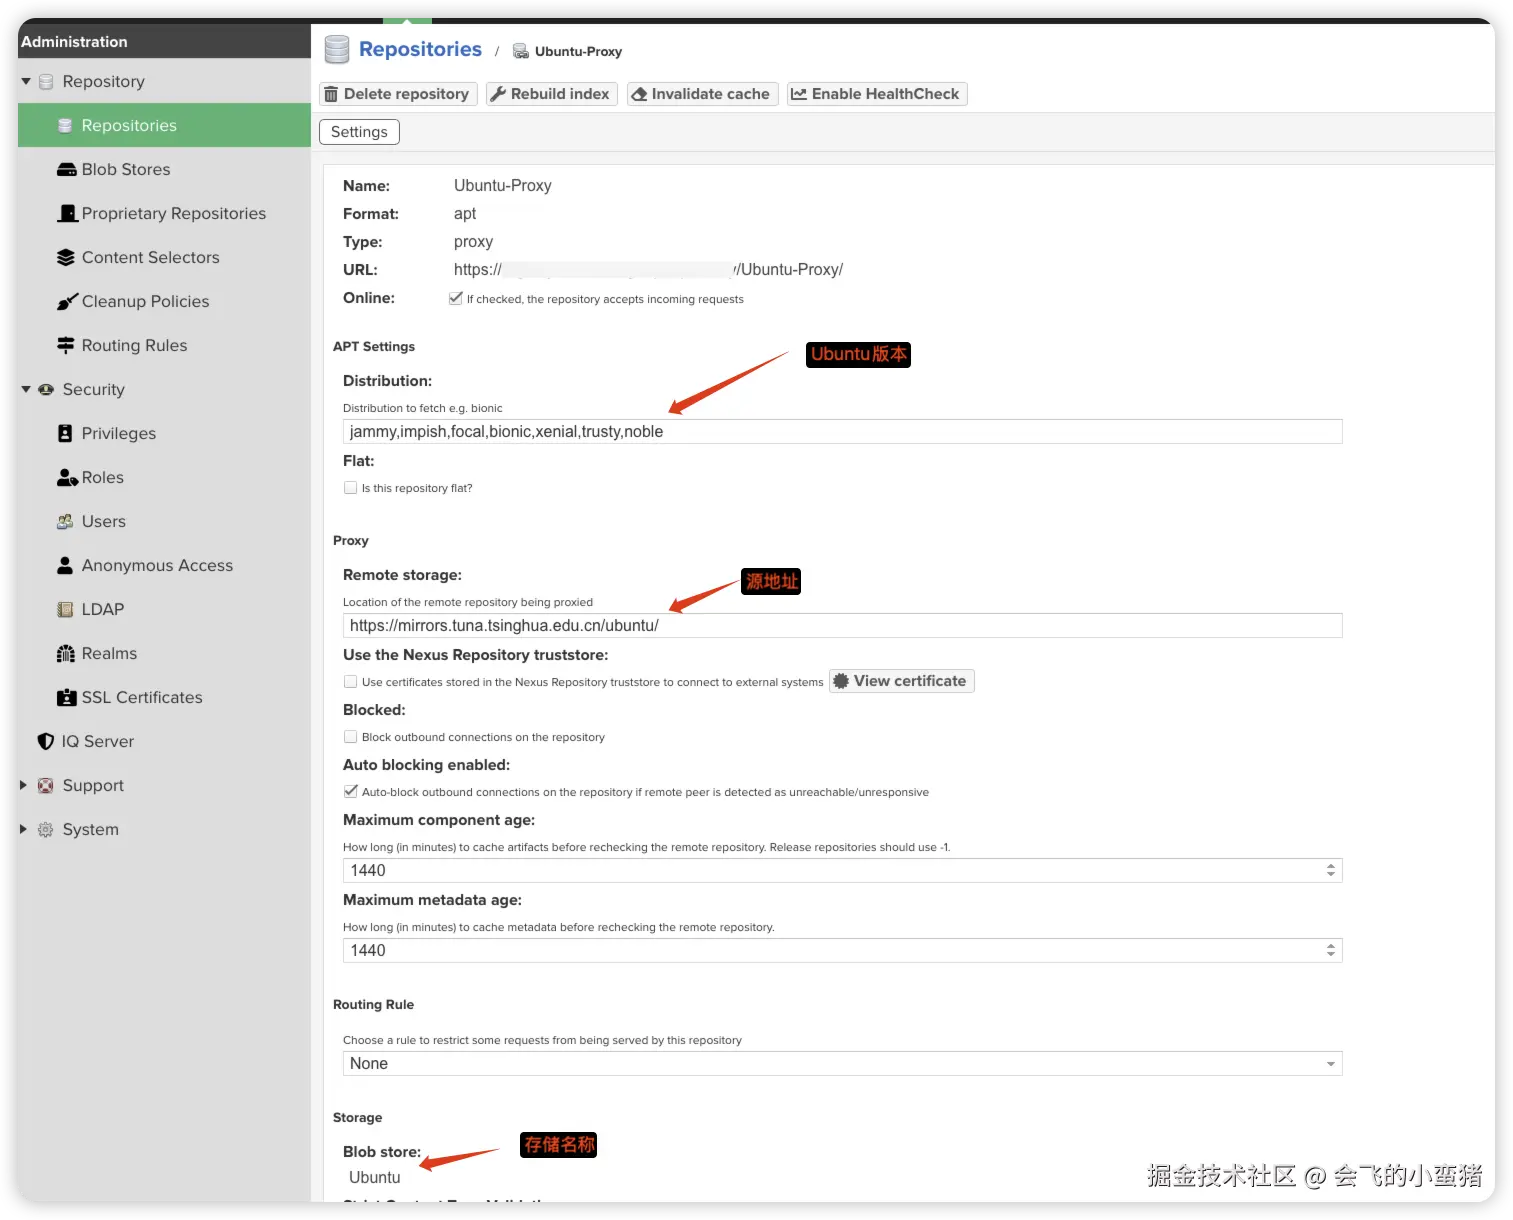
Task: Click the Maximum metadata age stepper arrows
Action: pos(1330,951)
